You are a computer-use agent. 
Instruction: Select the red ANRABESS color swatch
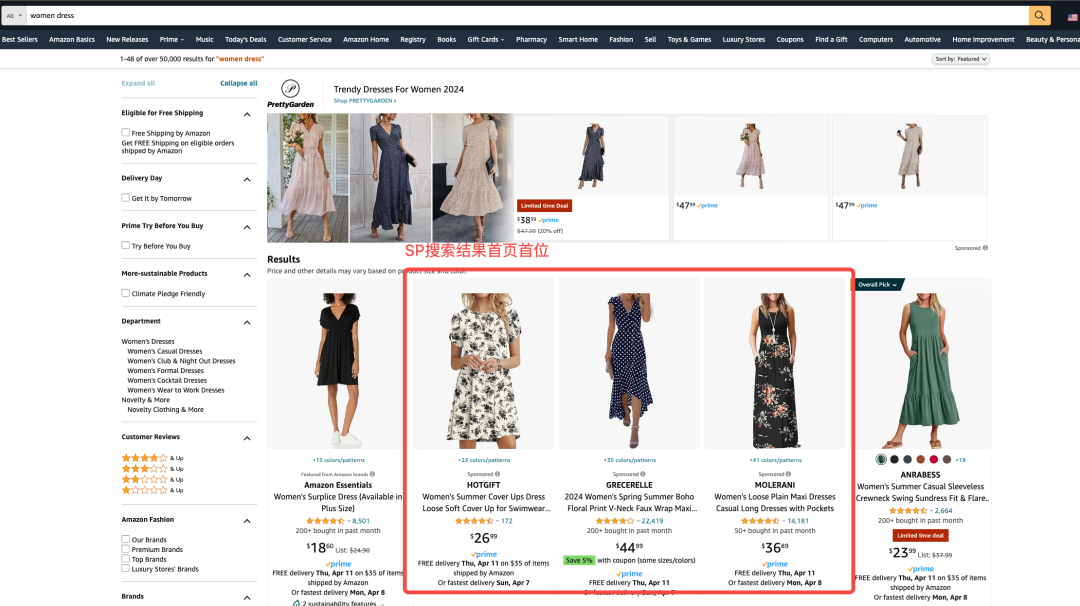933,460
